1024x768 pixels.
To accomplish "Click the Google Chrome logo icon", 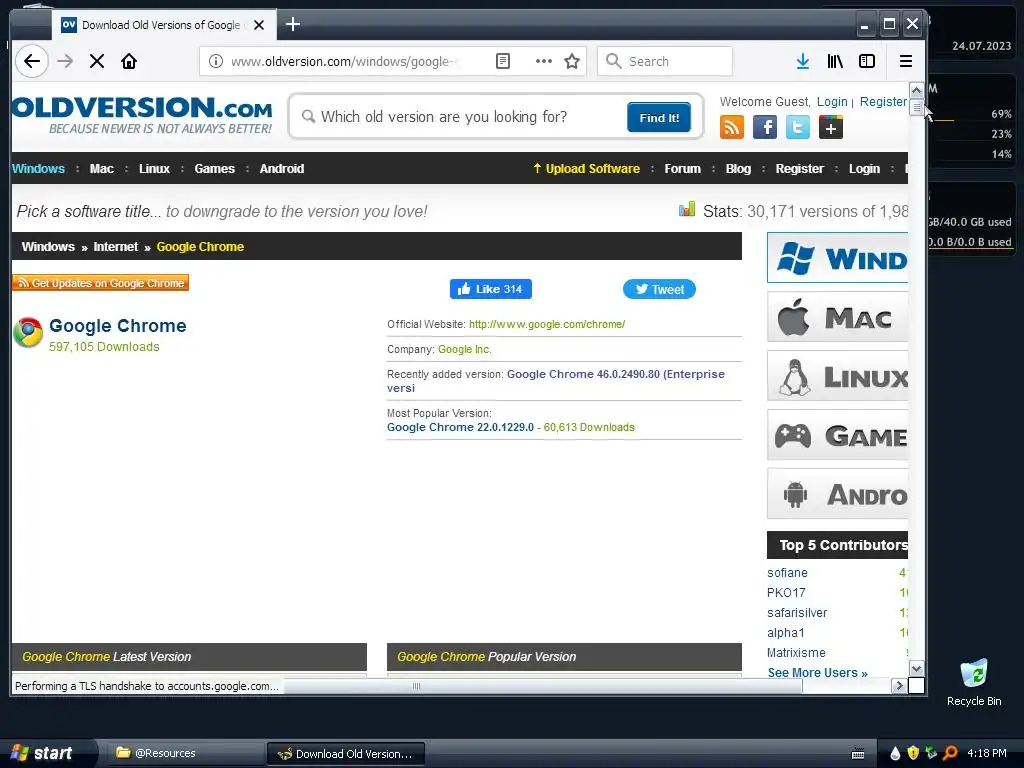I will coord(28,333).
